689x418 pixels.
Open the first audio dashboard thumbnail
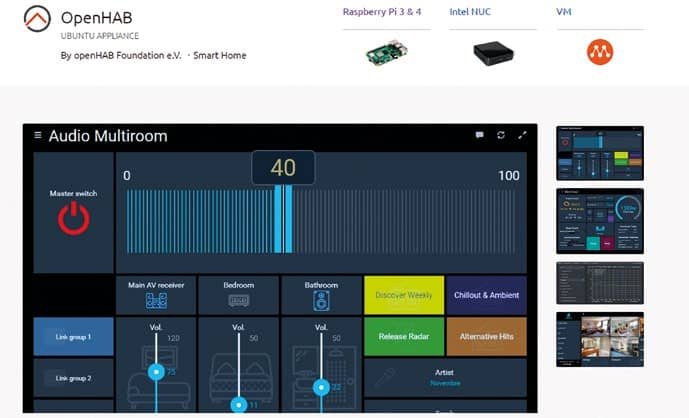point(600,153)
